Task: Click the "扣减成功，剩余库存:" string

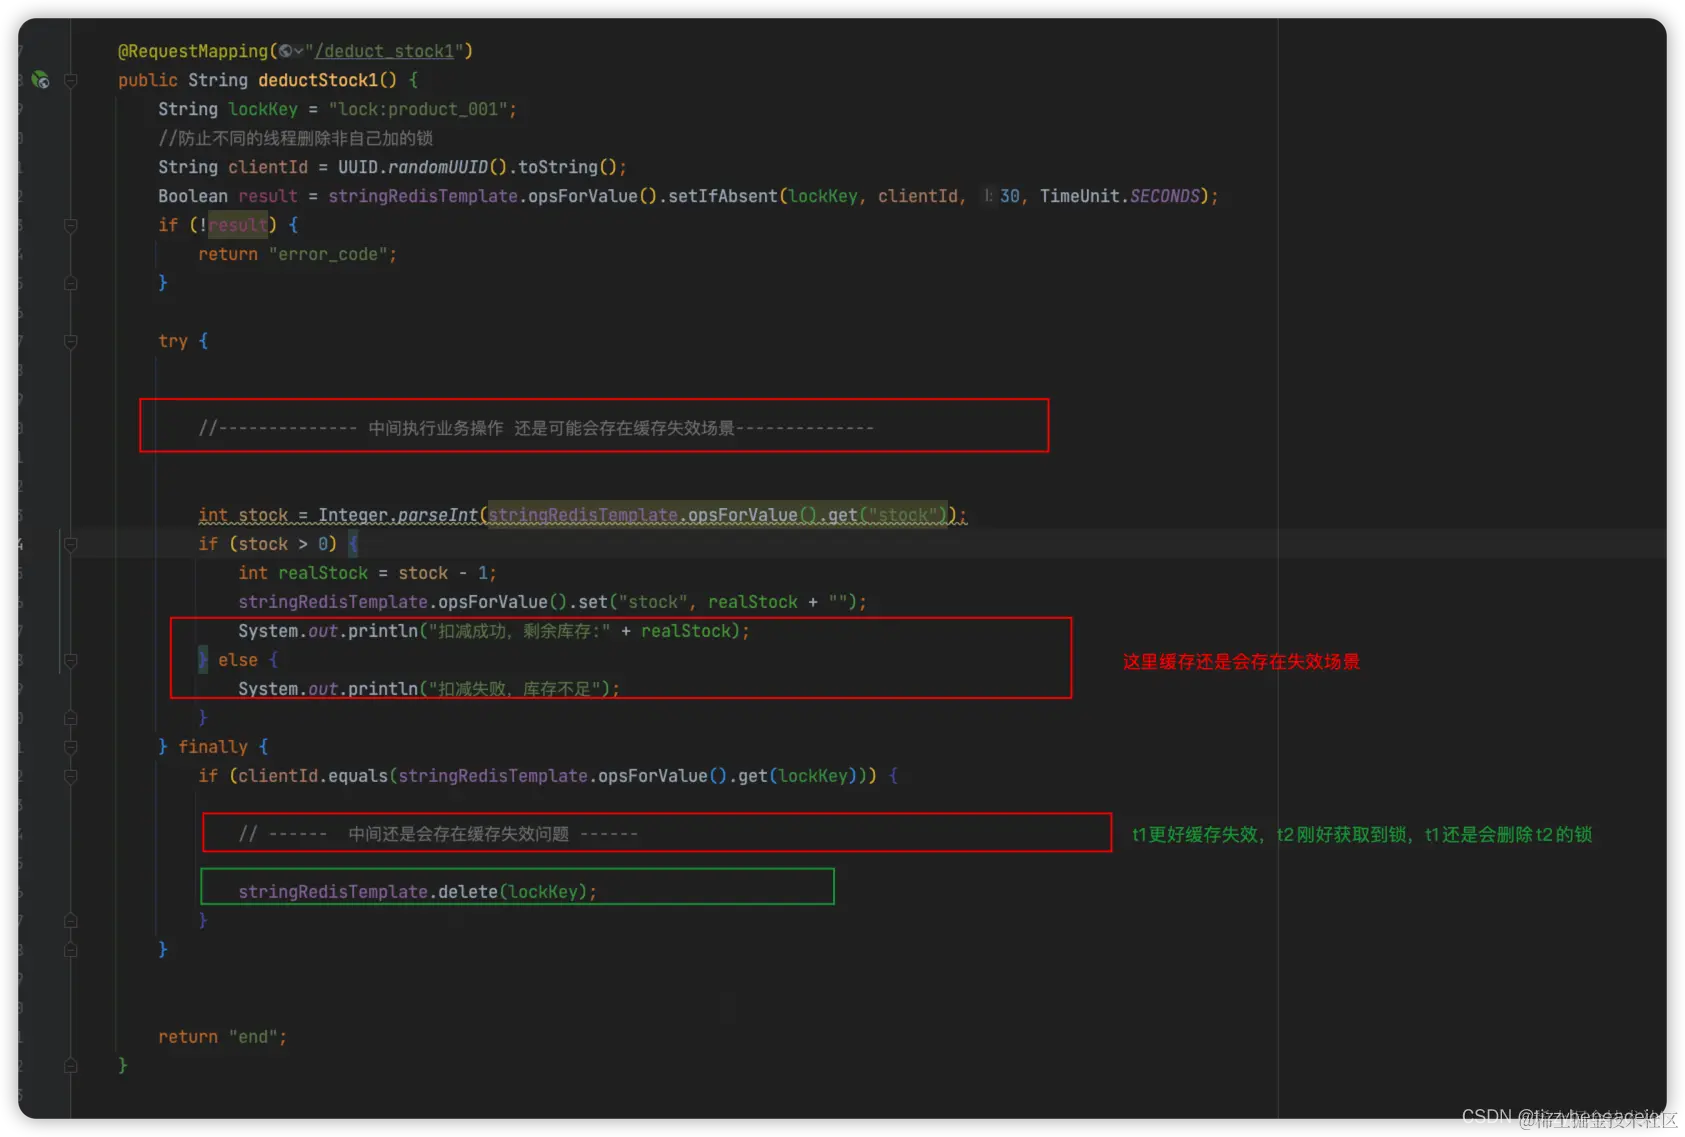Action: [519, 631]
